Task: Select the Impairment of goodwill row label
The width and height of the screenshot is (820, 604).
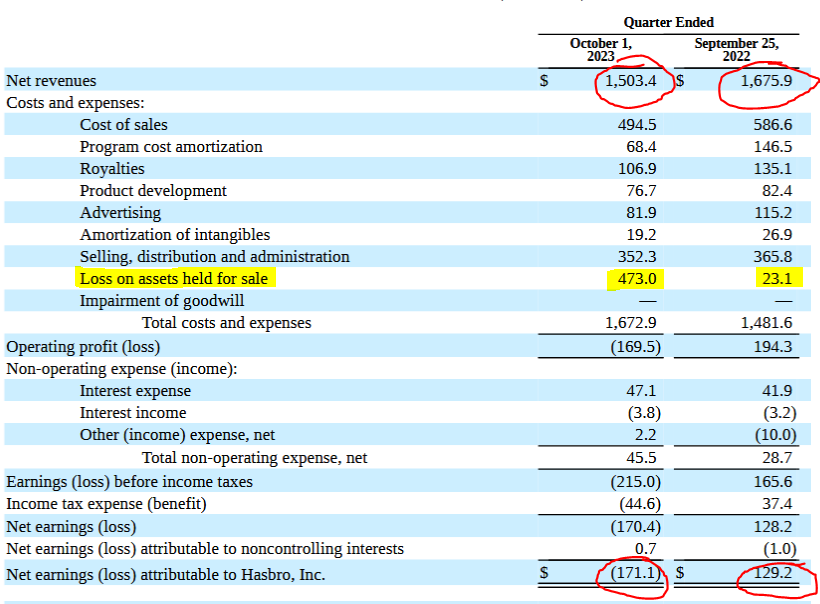Action: (162, 301)
